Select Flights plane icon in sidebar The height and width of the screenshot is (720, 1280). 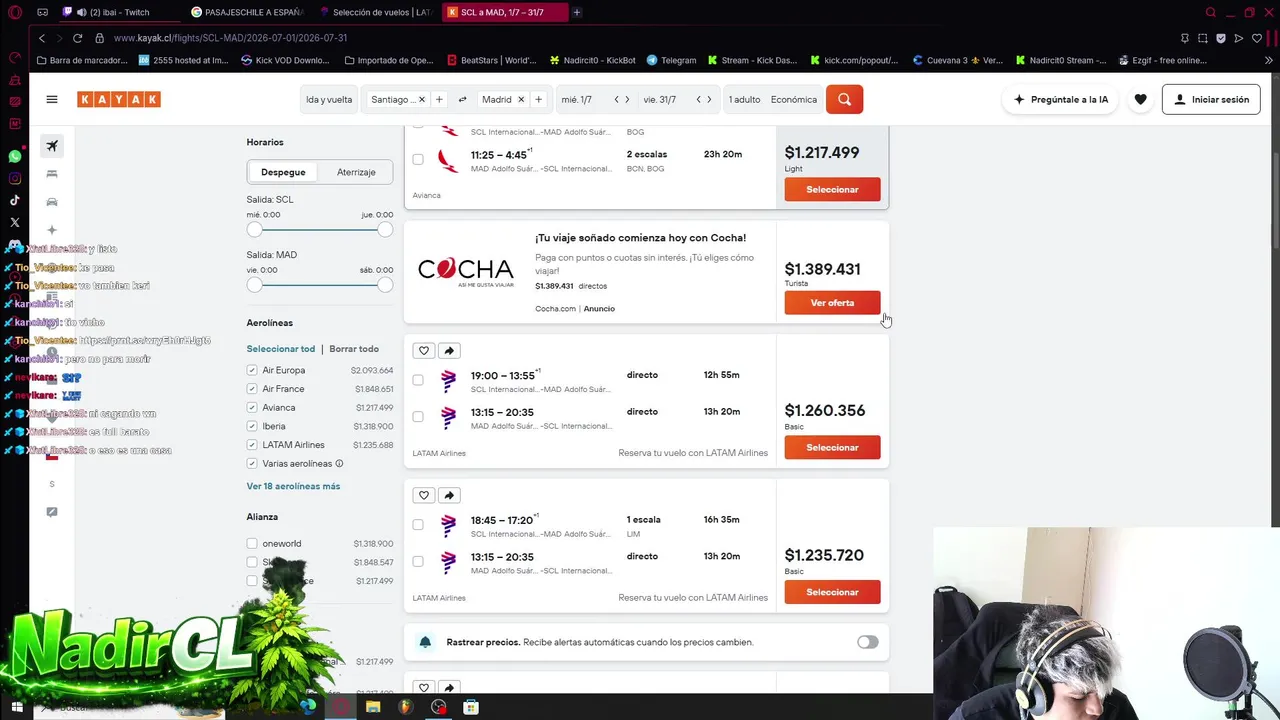pos(52,146)
